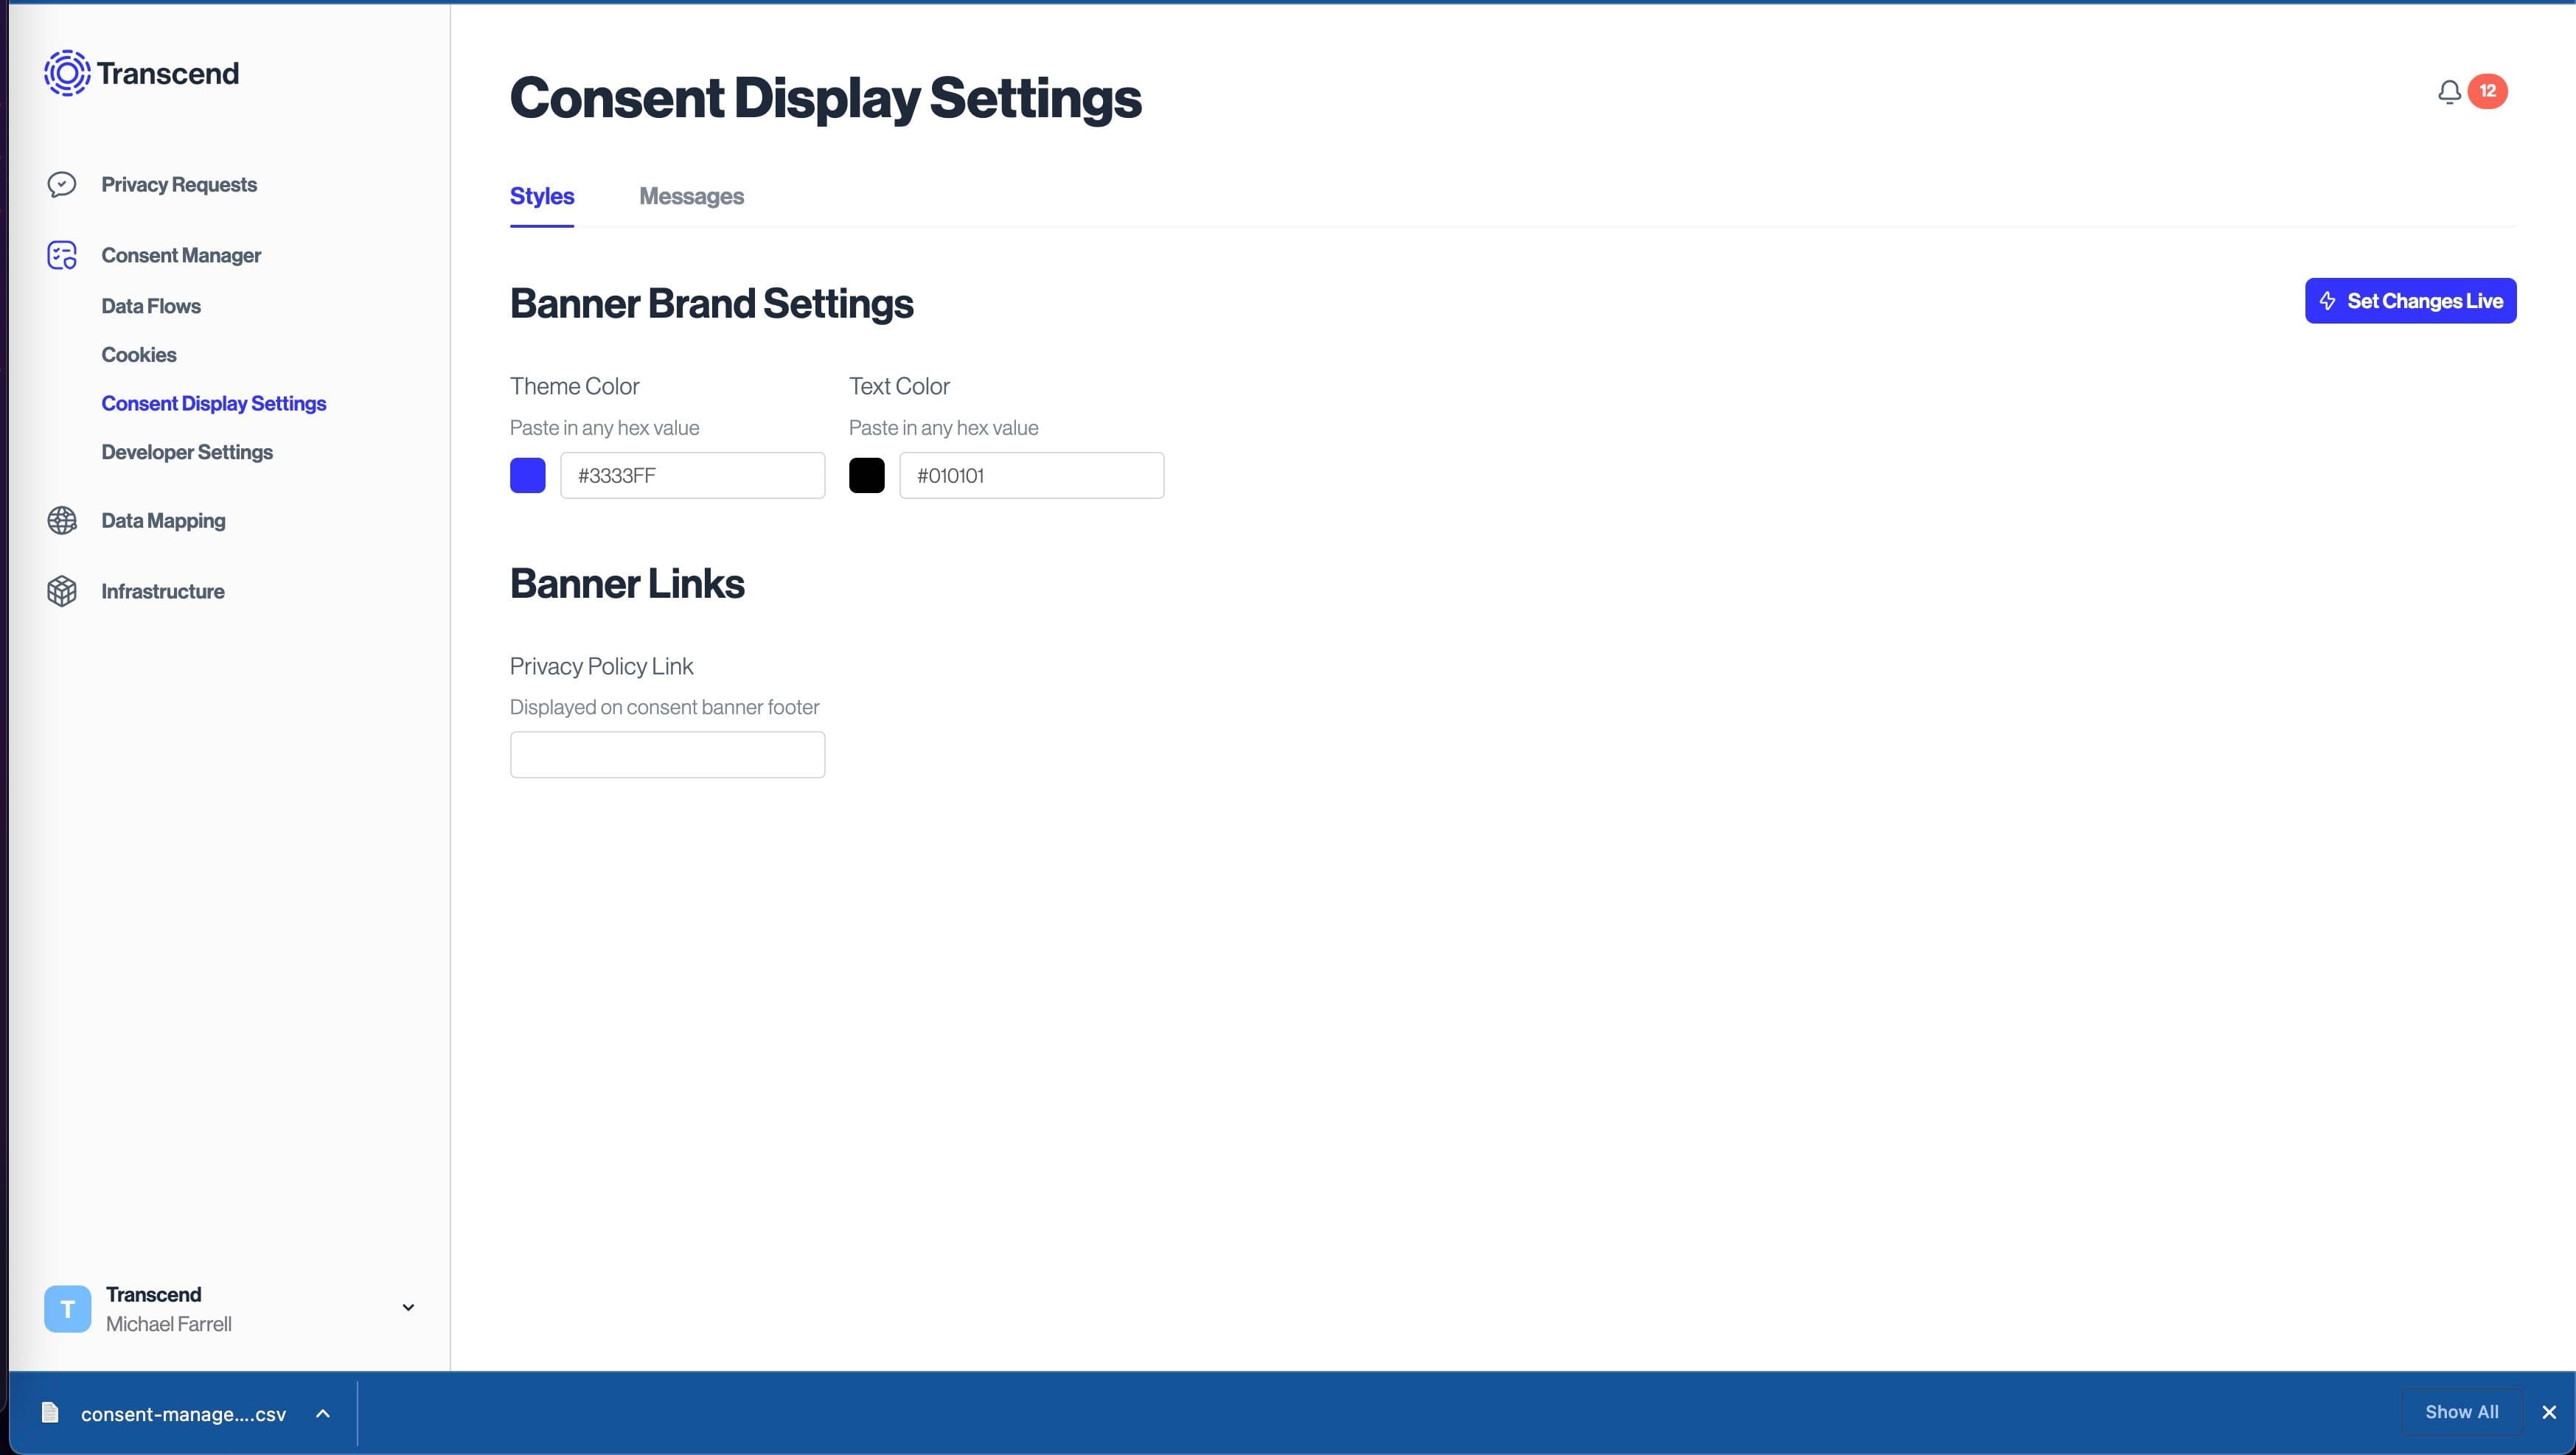Screen dimensions: 2576x1455
Task: Select the Styles tab
Action: point(541,196)
